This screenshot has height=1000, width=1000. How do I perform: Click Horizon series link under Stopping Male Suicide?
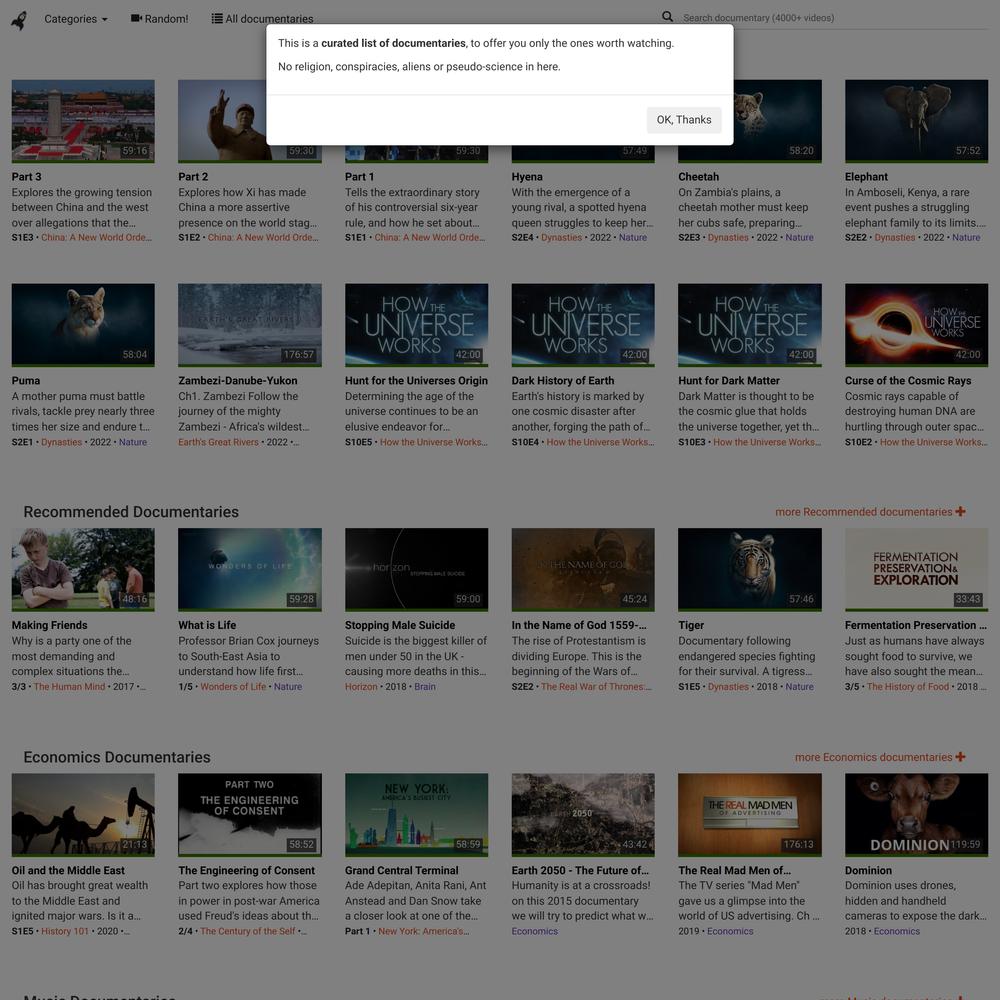(x=361, y=687)
